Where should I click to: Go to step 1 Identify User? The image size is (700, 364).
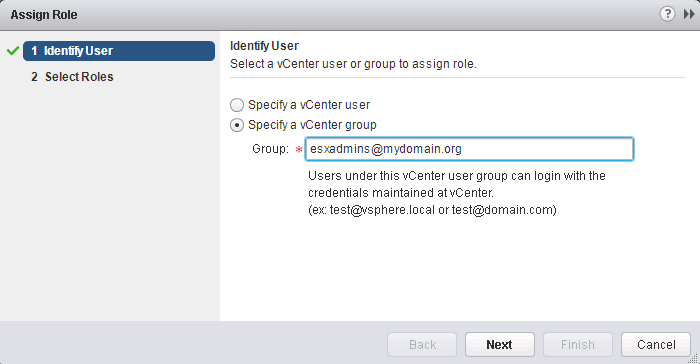click(119, 51)
